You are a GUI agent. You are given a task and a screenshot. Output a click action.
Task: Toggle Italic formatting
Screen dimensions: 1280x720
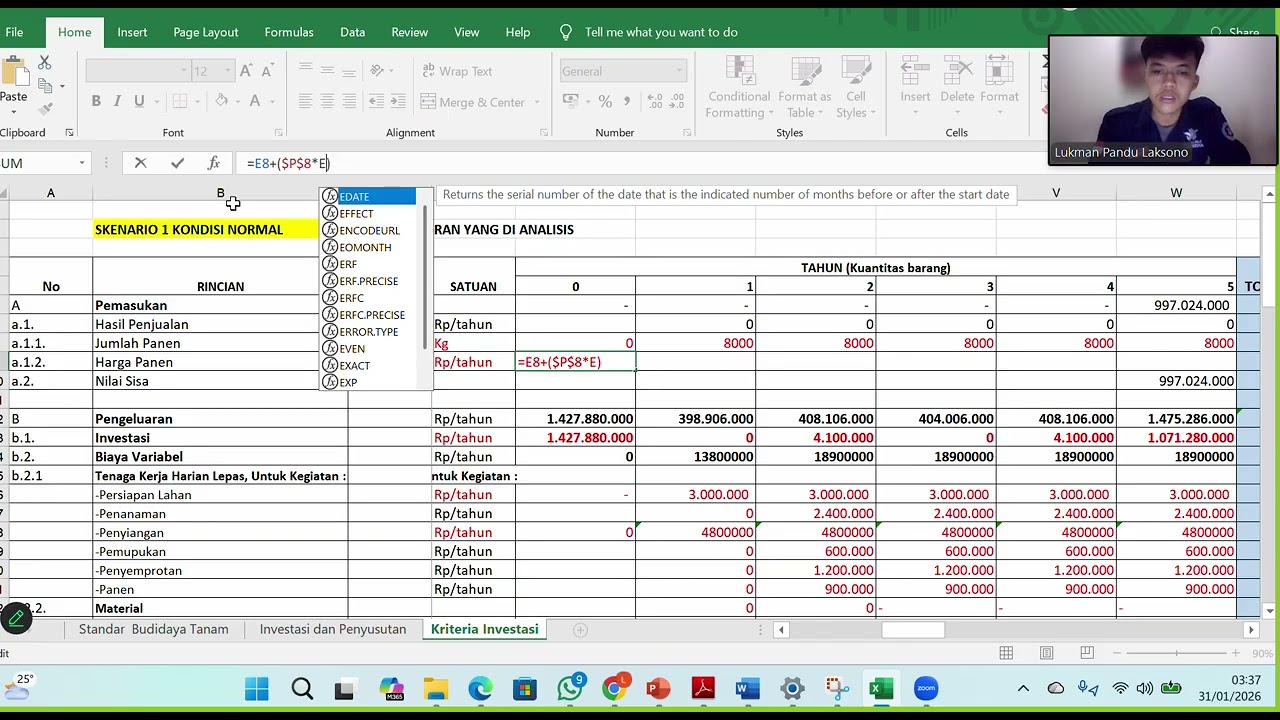click(117, 101)
